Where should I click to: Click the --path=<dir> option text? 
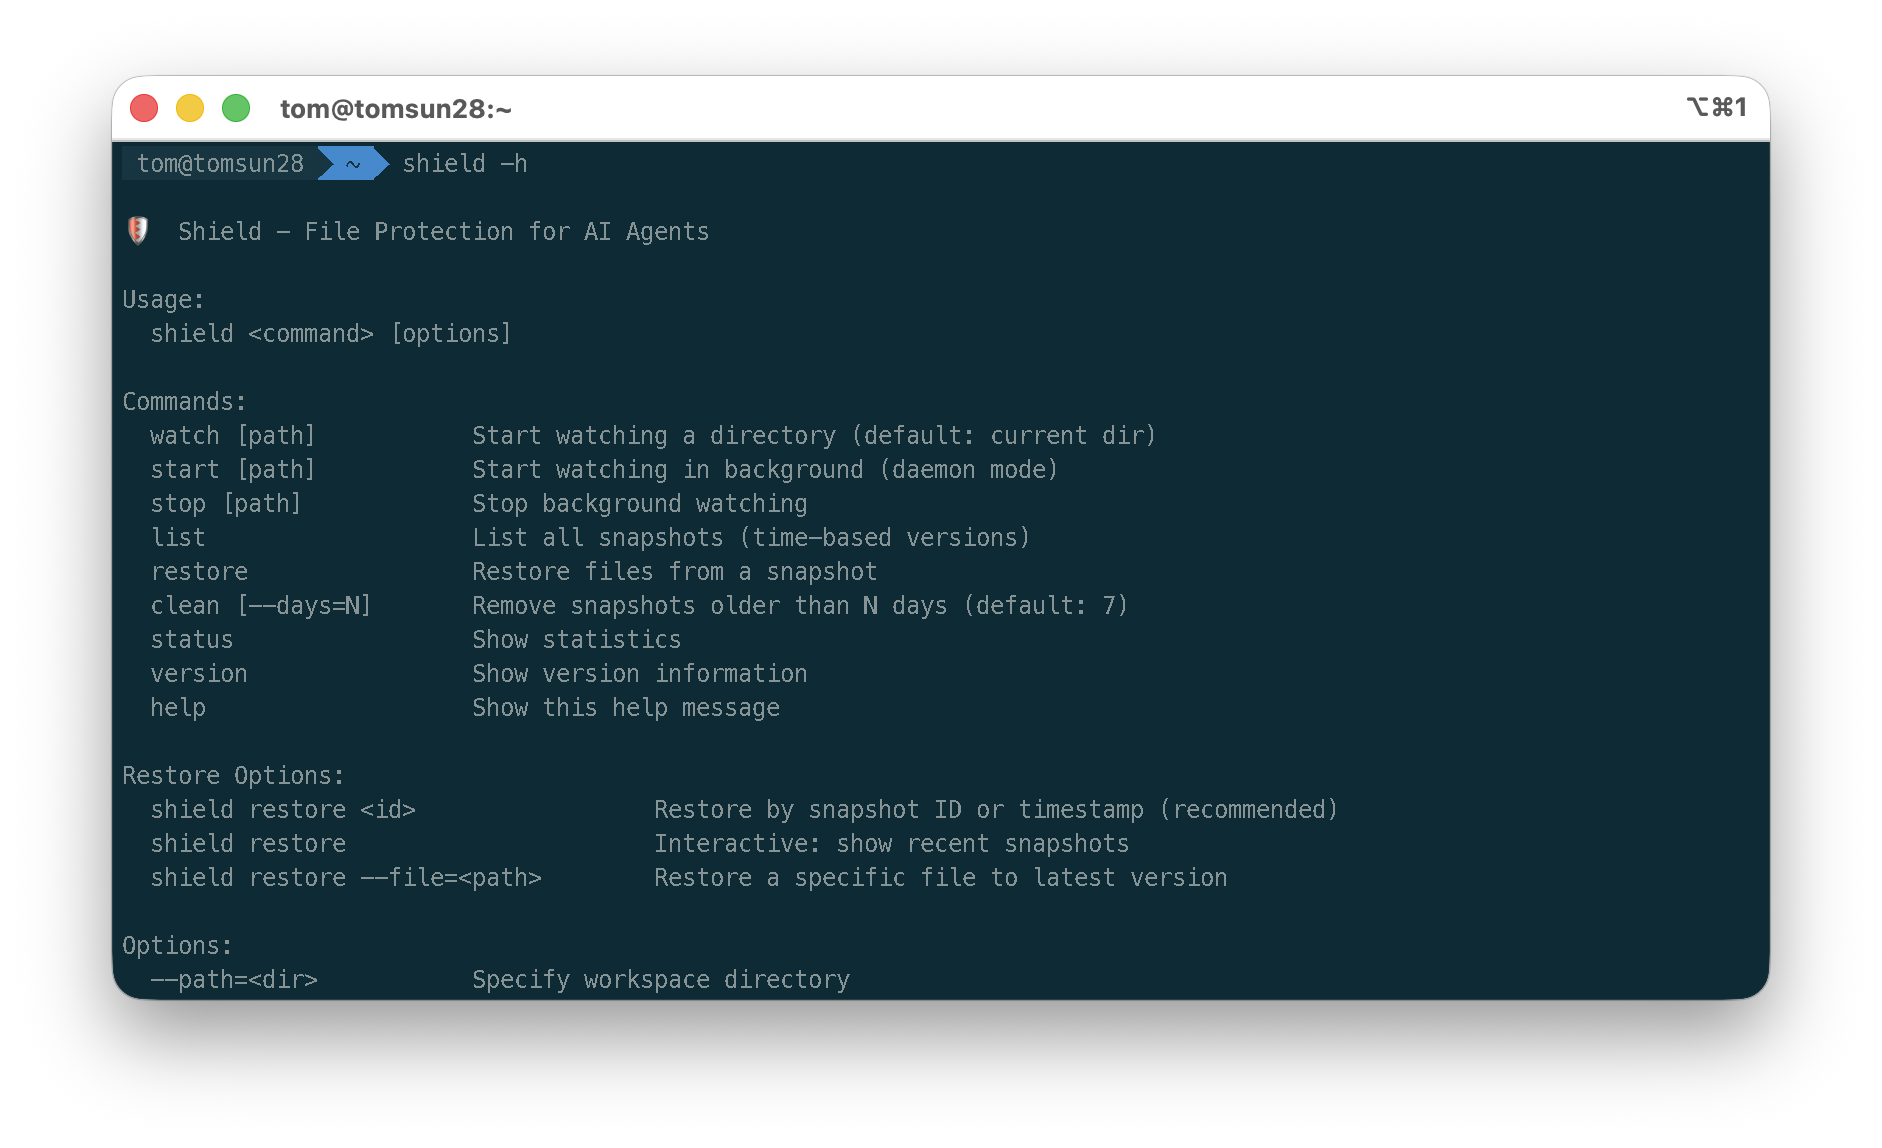[x=234, y=979]
